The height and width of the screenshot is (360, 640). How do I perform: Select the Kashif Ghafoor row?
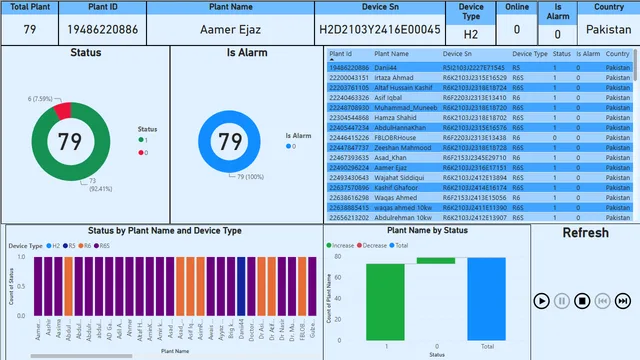pyautogui.click(x=480, y=188)
